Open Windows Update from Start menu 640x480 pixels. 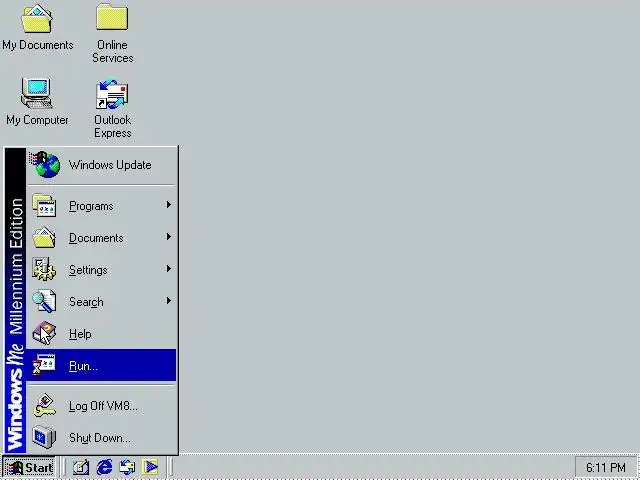tap(102, 165)
